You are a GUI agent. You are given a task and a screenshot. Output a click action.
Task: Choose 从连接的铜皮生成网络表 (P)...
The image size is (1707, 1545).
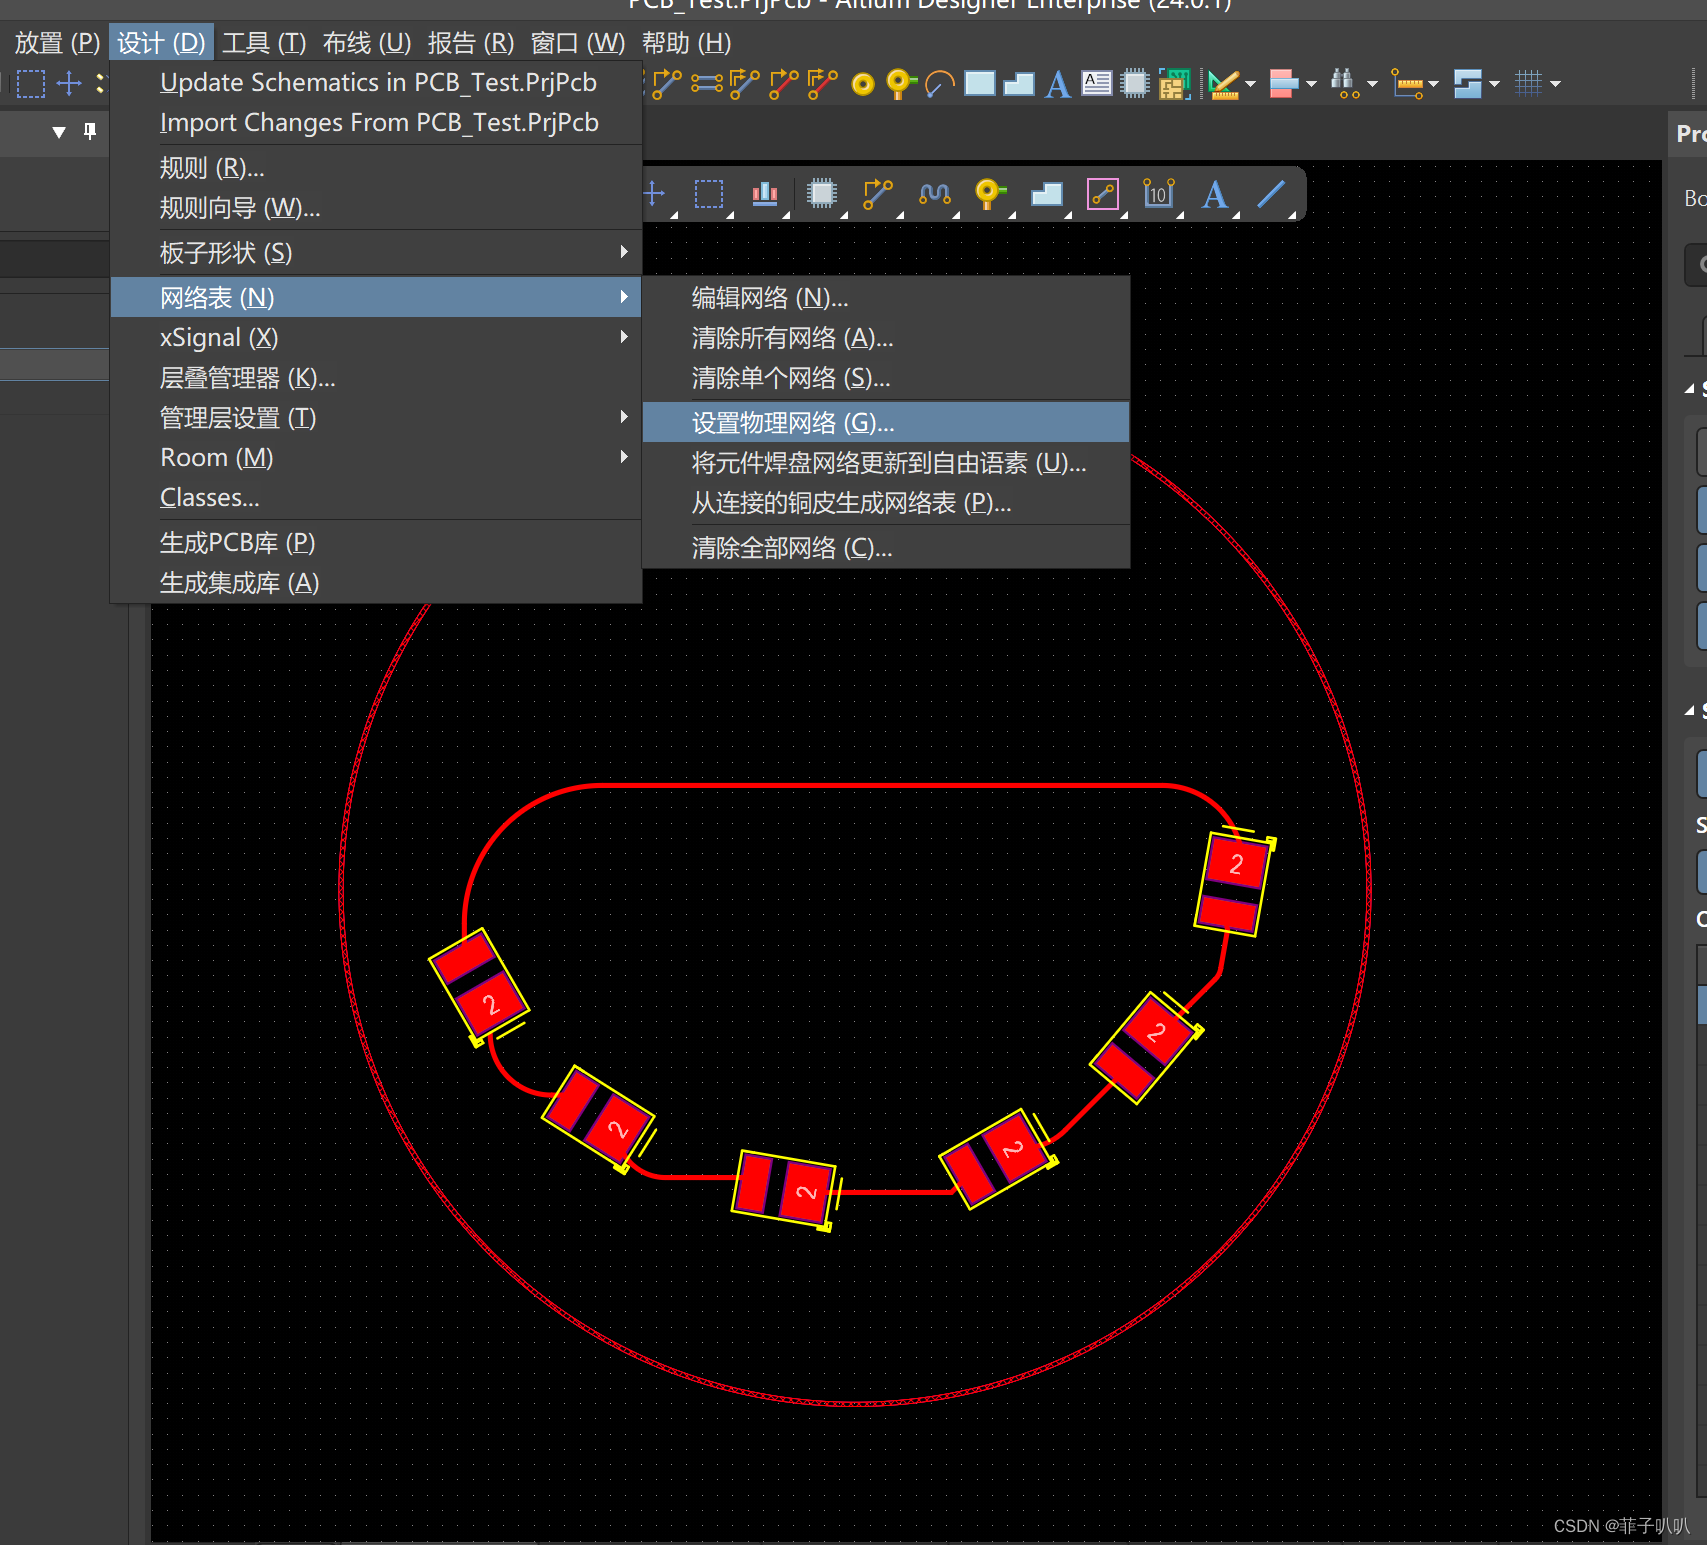pos(886,502)
